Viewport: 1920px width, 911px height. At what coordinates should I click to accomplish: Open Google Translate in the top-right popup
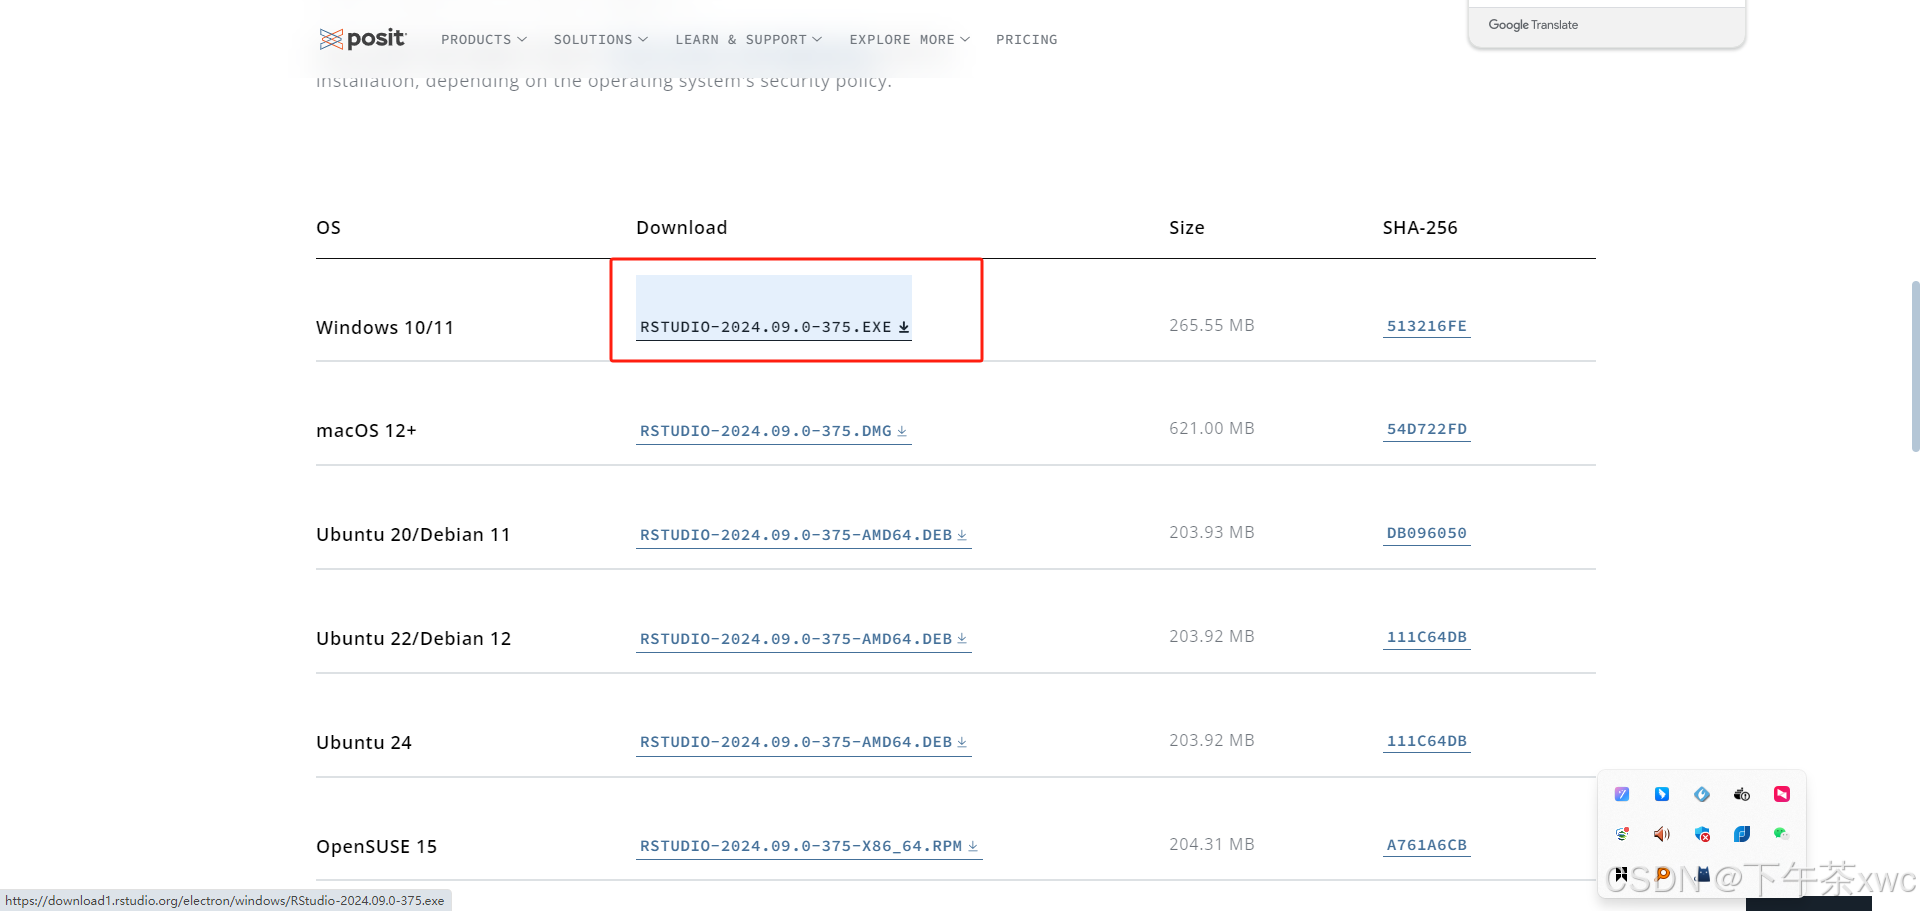tap(1532, 24)
